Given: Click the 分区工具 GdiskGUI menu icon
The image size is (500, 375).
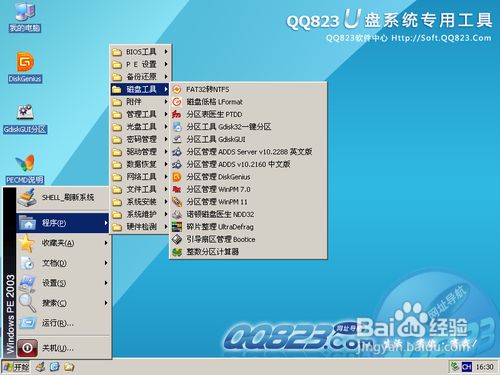Looking at the screenshot, I should tap(177, 139).
